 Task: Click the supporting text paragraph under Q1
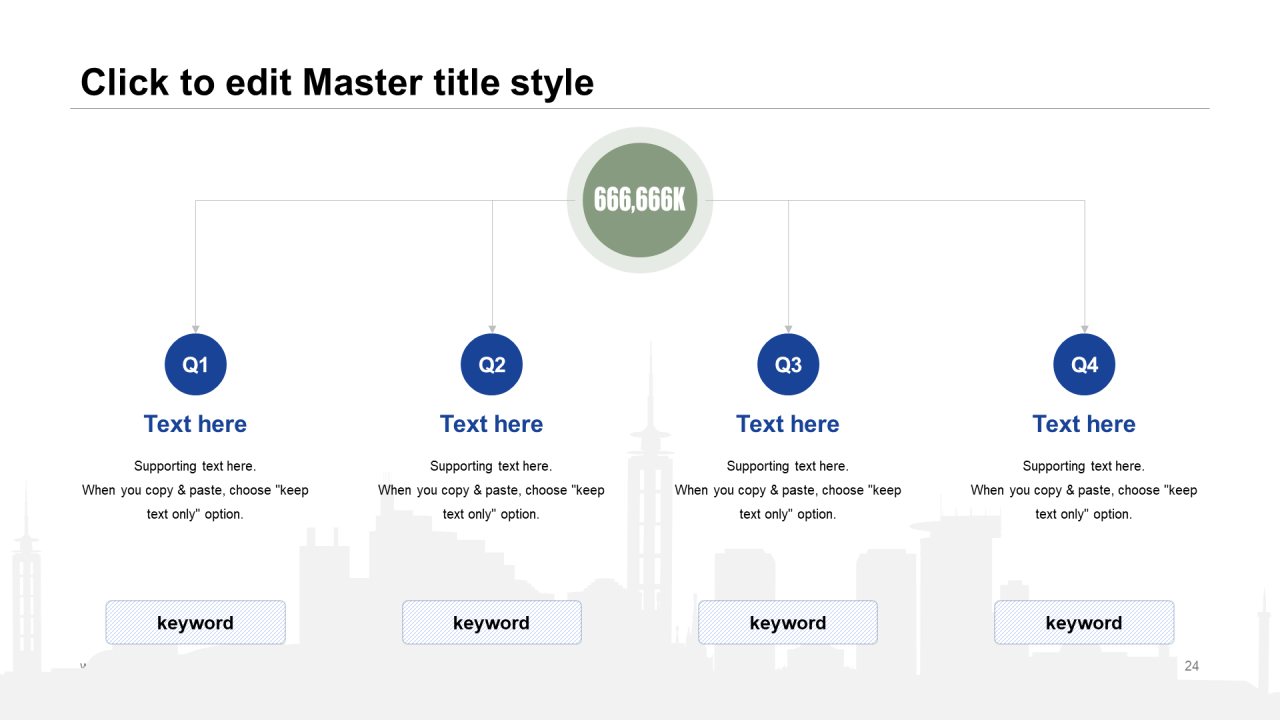point(195,490)
